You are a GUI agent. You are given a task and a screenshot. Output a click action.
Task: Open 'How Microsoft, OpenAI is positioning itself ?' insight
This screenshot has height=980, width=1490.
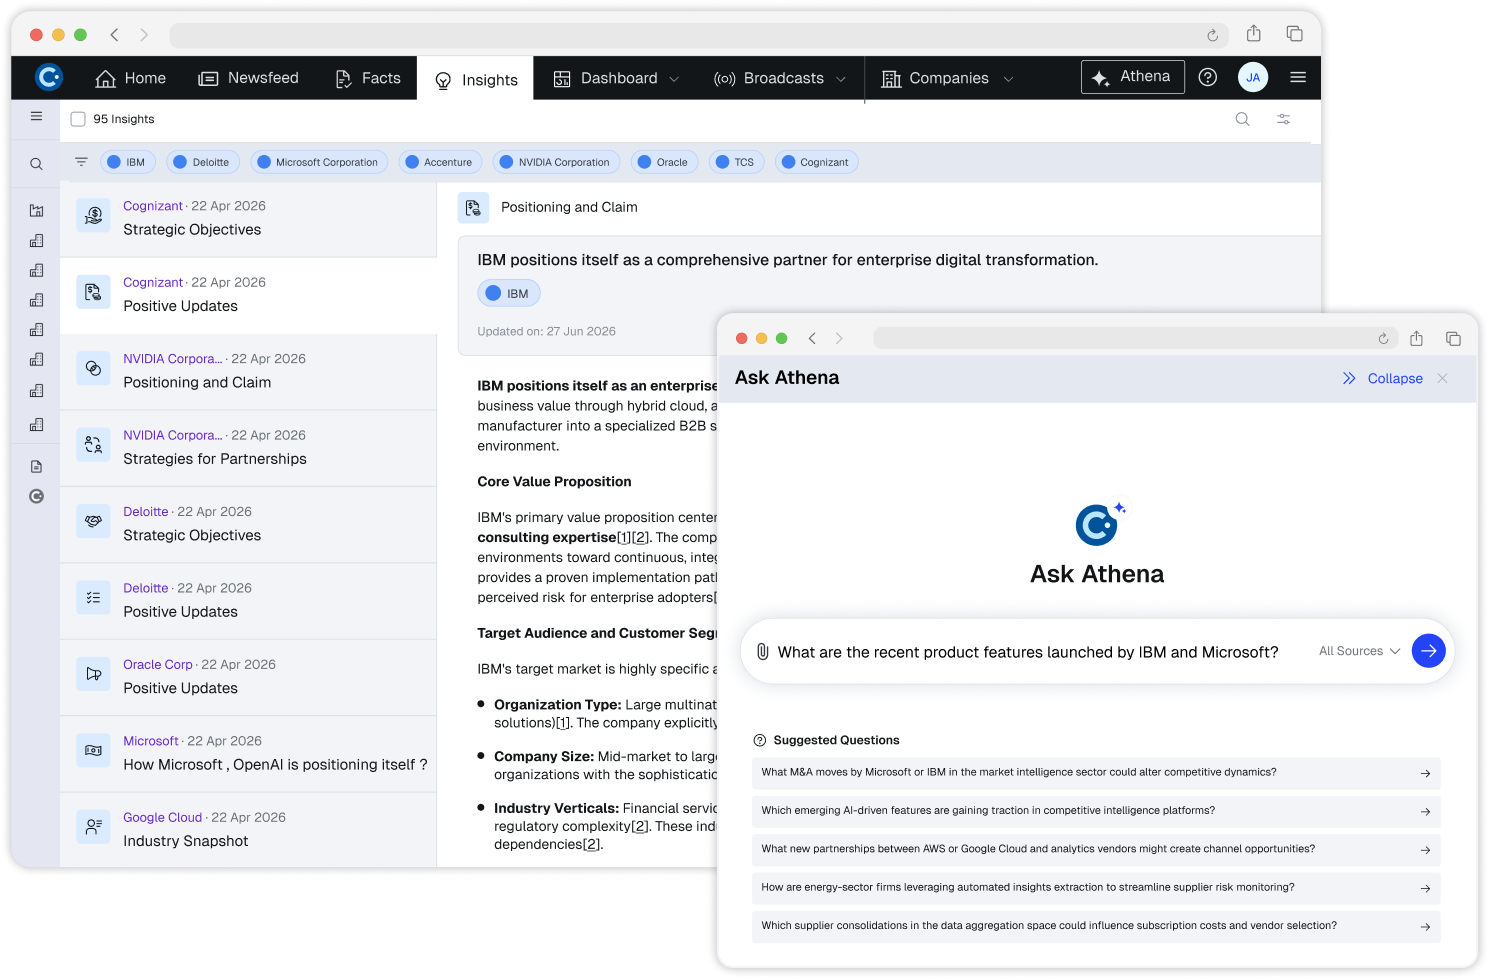248,754
